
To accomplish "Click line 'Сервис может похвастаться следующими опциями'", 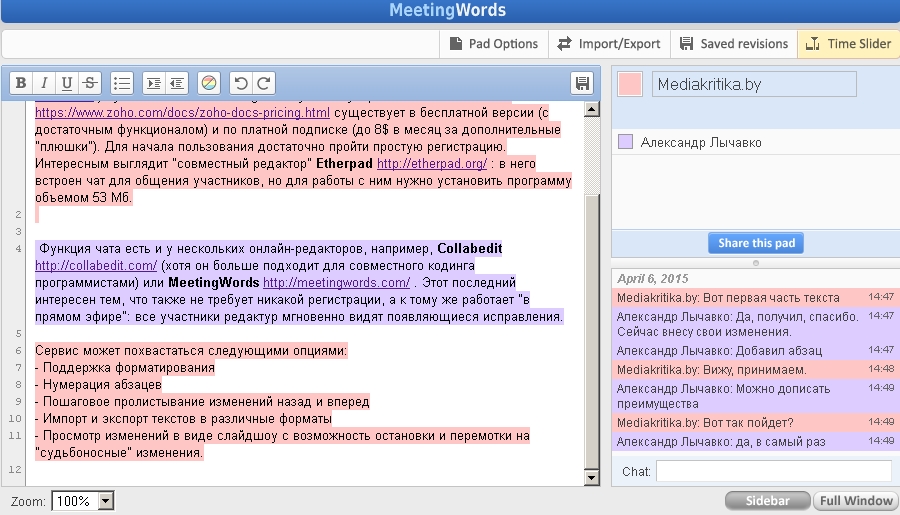I will pyautogui.click(x=191, y=351).
